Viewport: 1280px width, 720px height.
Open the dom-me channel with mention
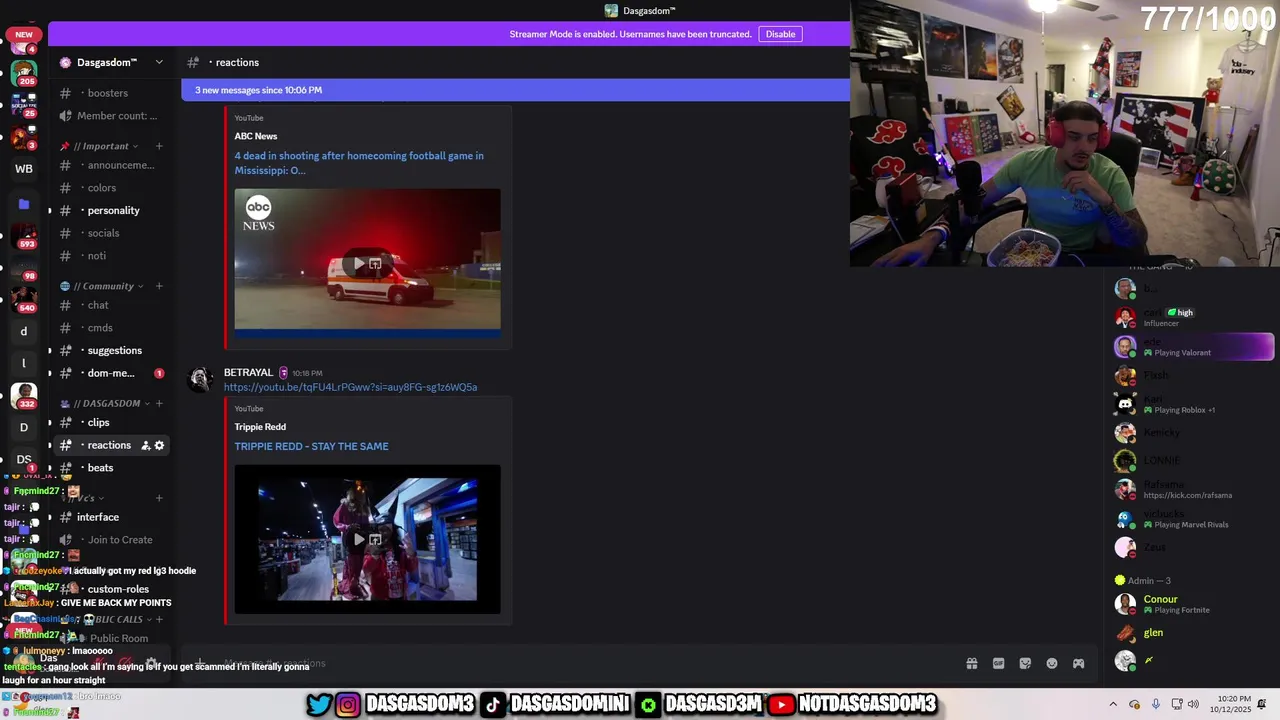111,373
